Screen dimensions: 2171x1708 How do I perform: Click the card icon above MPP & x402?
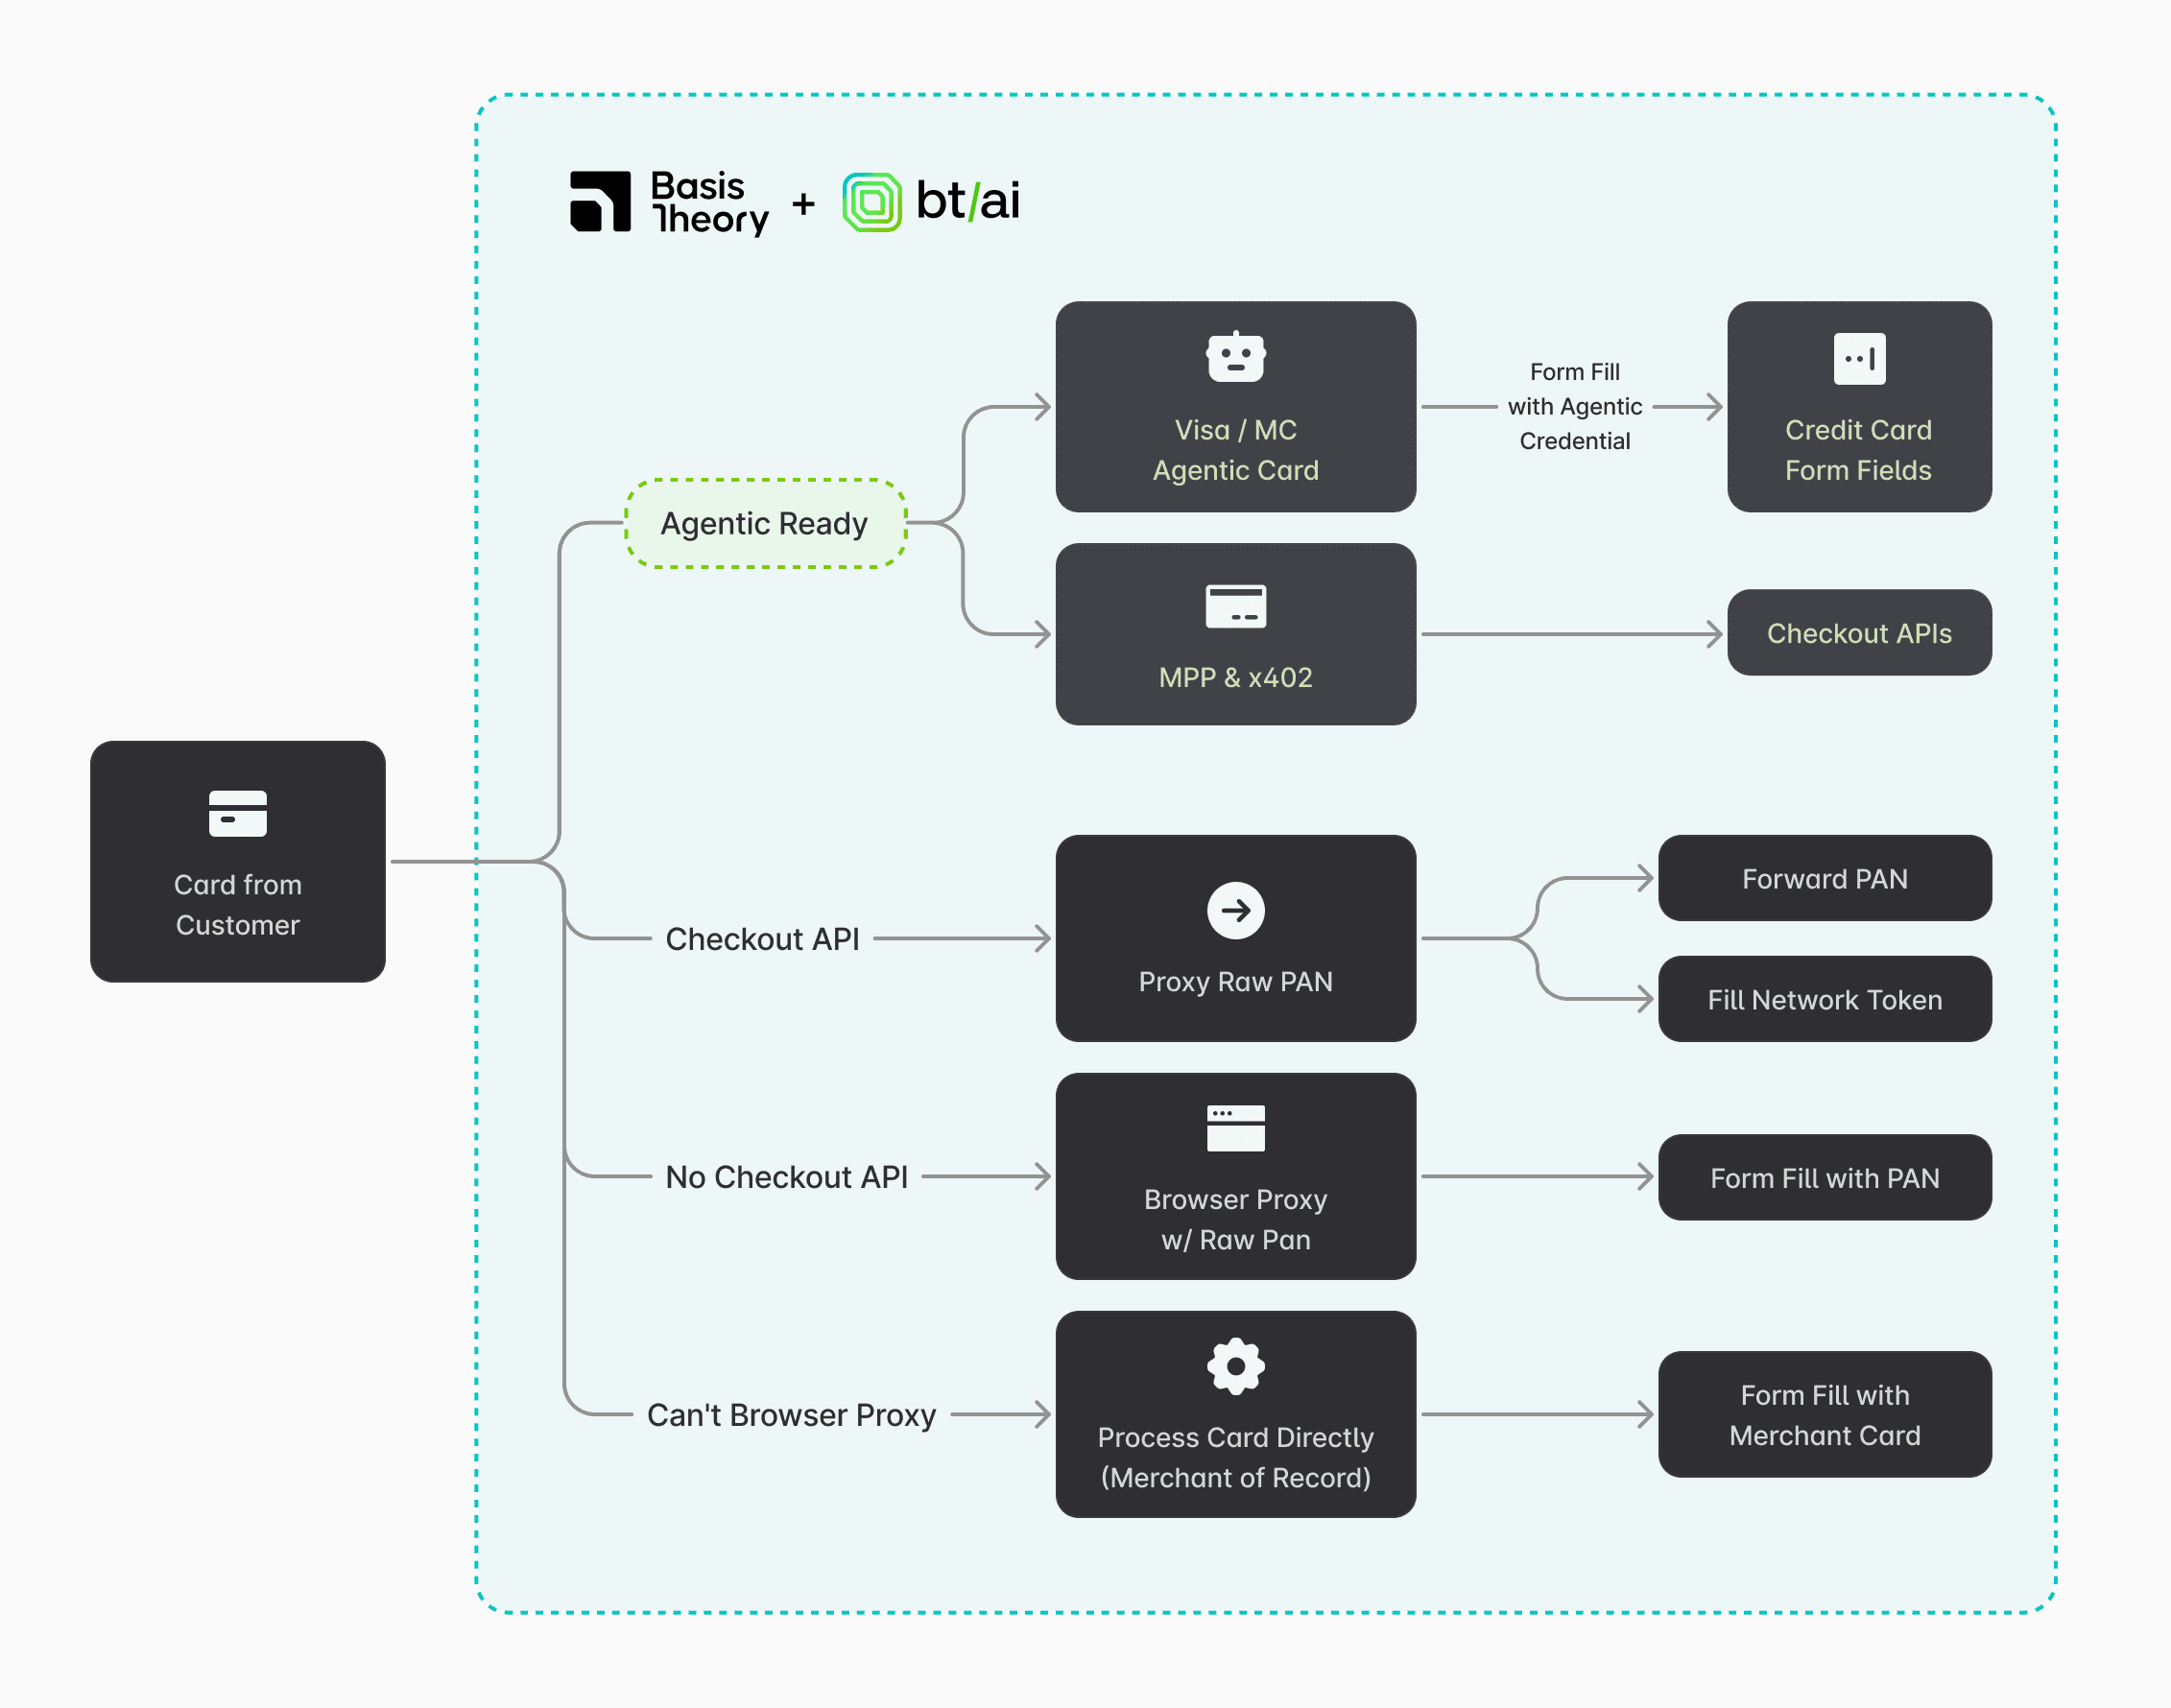point(1235,606)
